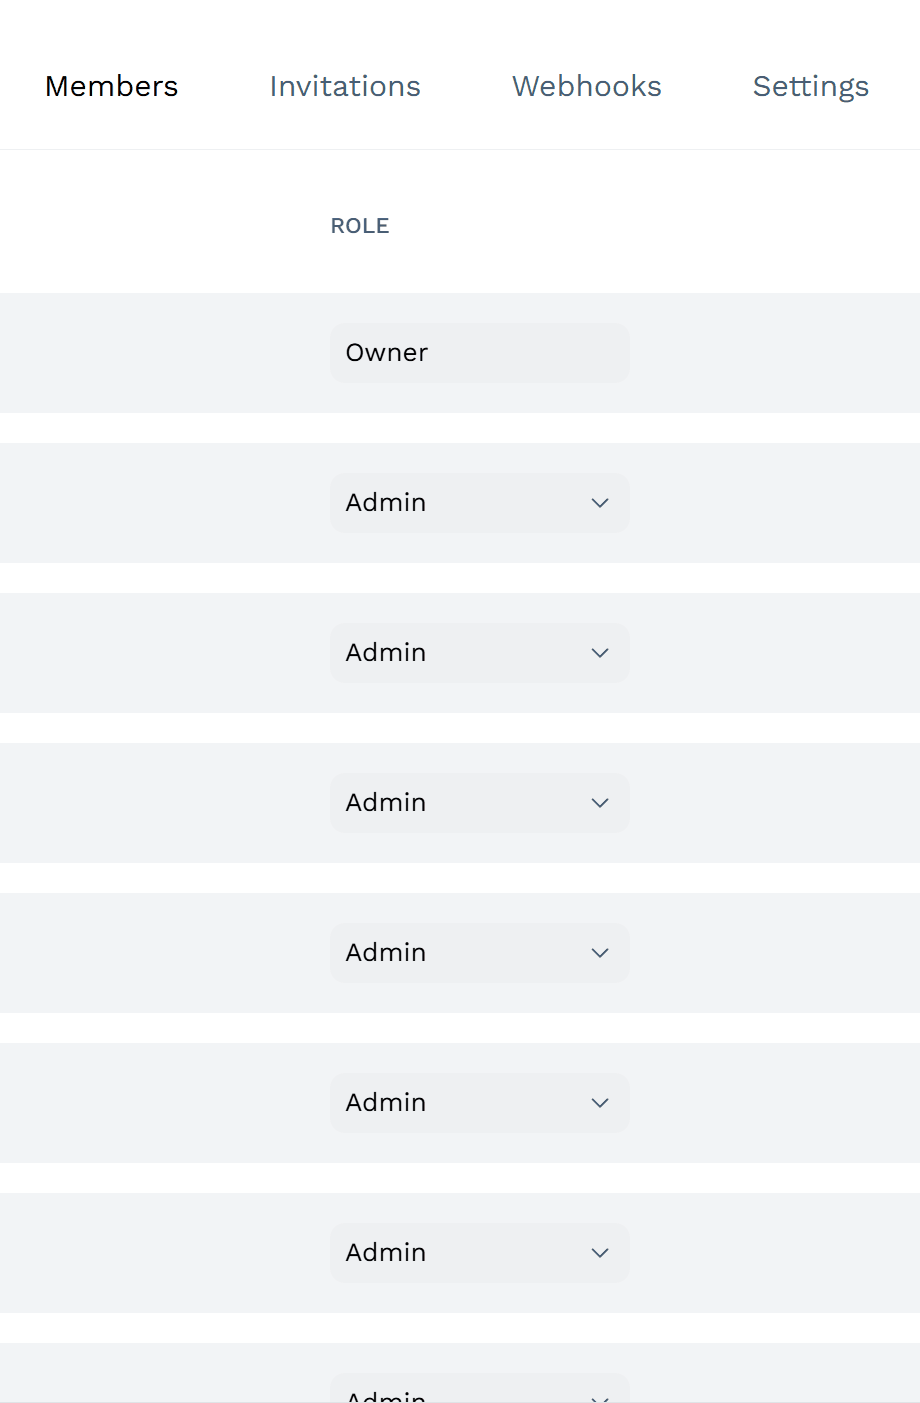920x1403 pixels.
Task: Open the sixth Admin role dropdown
Action: pos(480,1253)
